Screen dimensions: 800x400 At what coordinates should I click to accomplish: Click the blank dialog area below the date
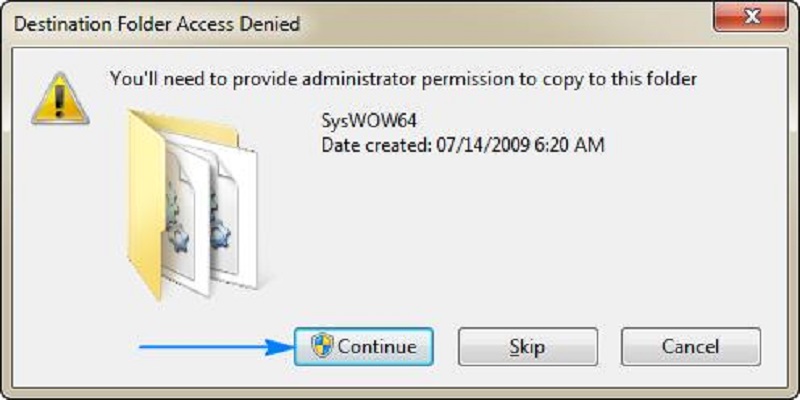(500, 240)
